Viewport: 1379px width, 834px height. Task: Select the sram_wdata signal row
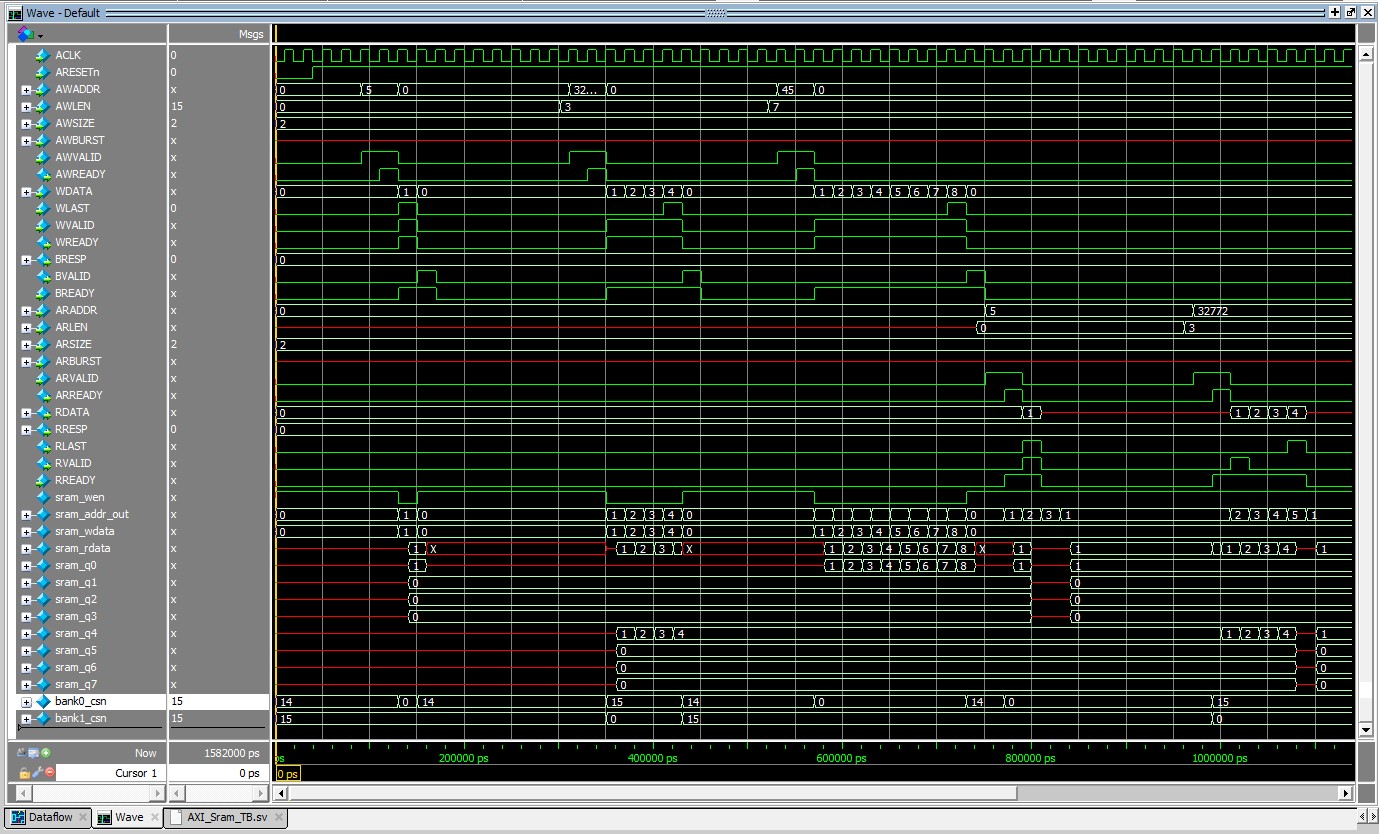pos(93,531)
